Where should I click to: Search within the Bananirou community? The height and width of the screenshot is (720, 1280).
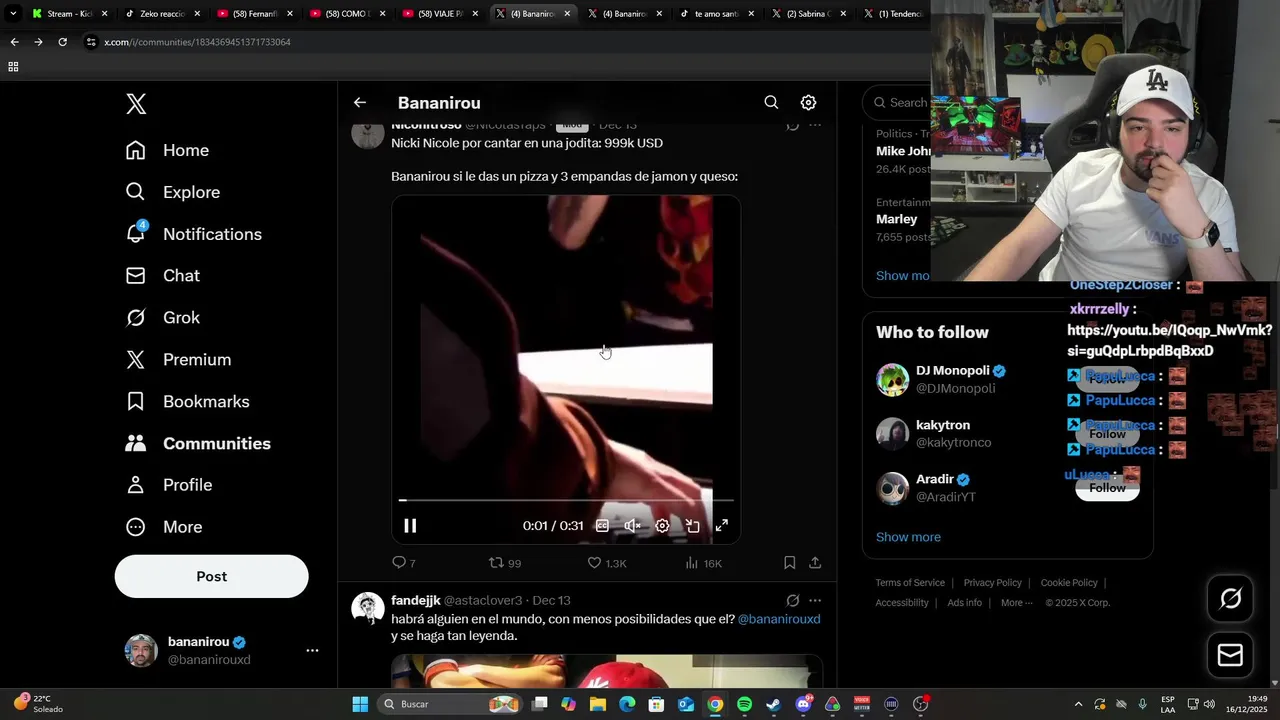pos(771,102)
